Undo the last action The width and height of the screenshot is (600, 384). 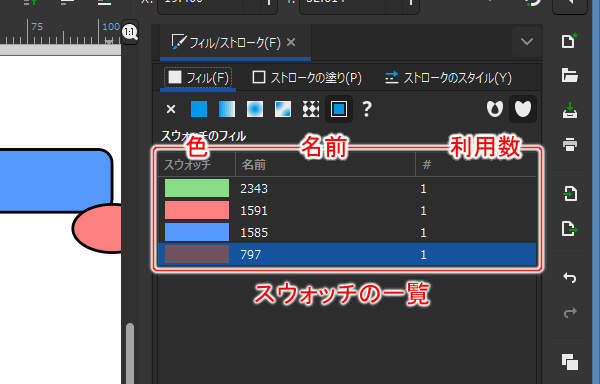[569, 278]
